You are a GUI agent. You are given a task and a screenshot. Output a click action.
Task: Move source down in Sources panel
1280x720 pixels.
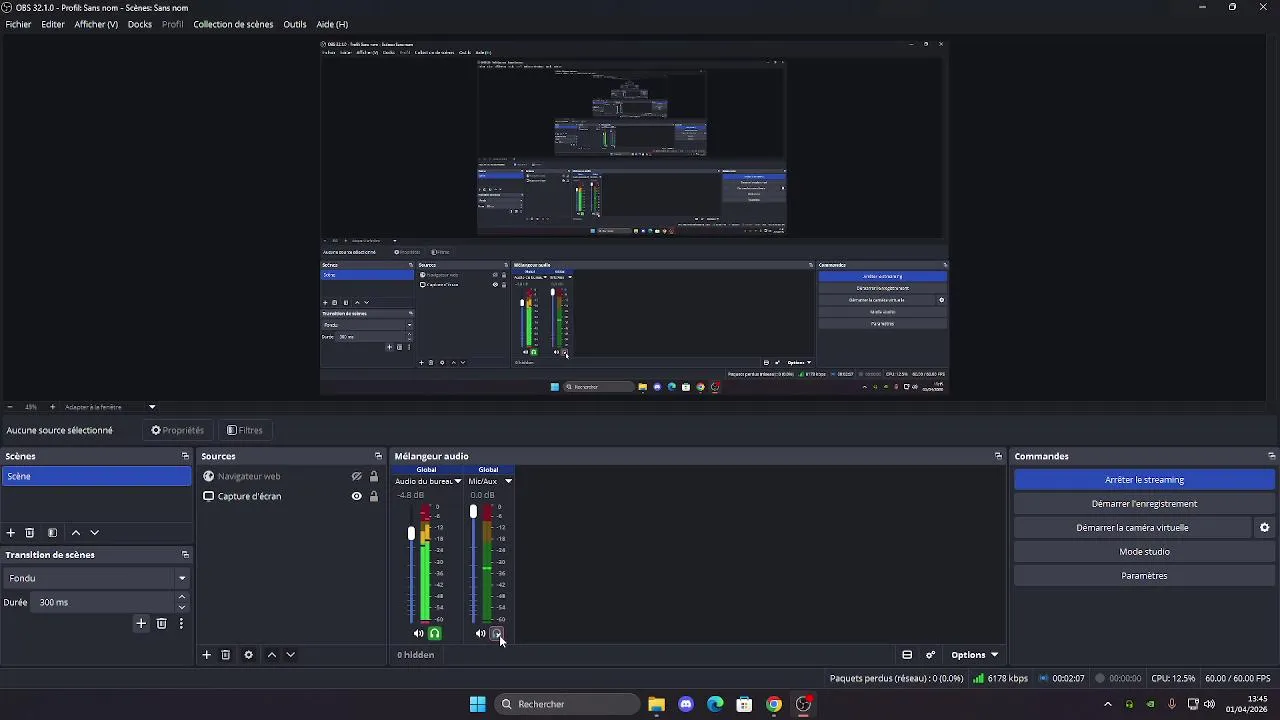(291, 655)
